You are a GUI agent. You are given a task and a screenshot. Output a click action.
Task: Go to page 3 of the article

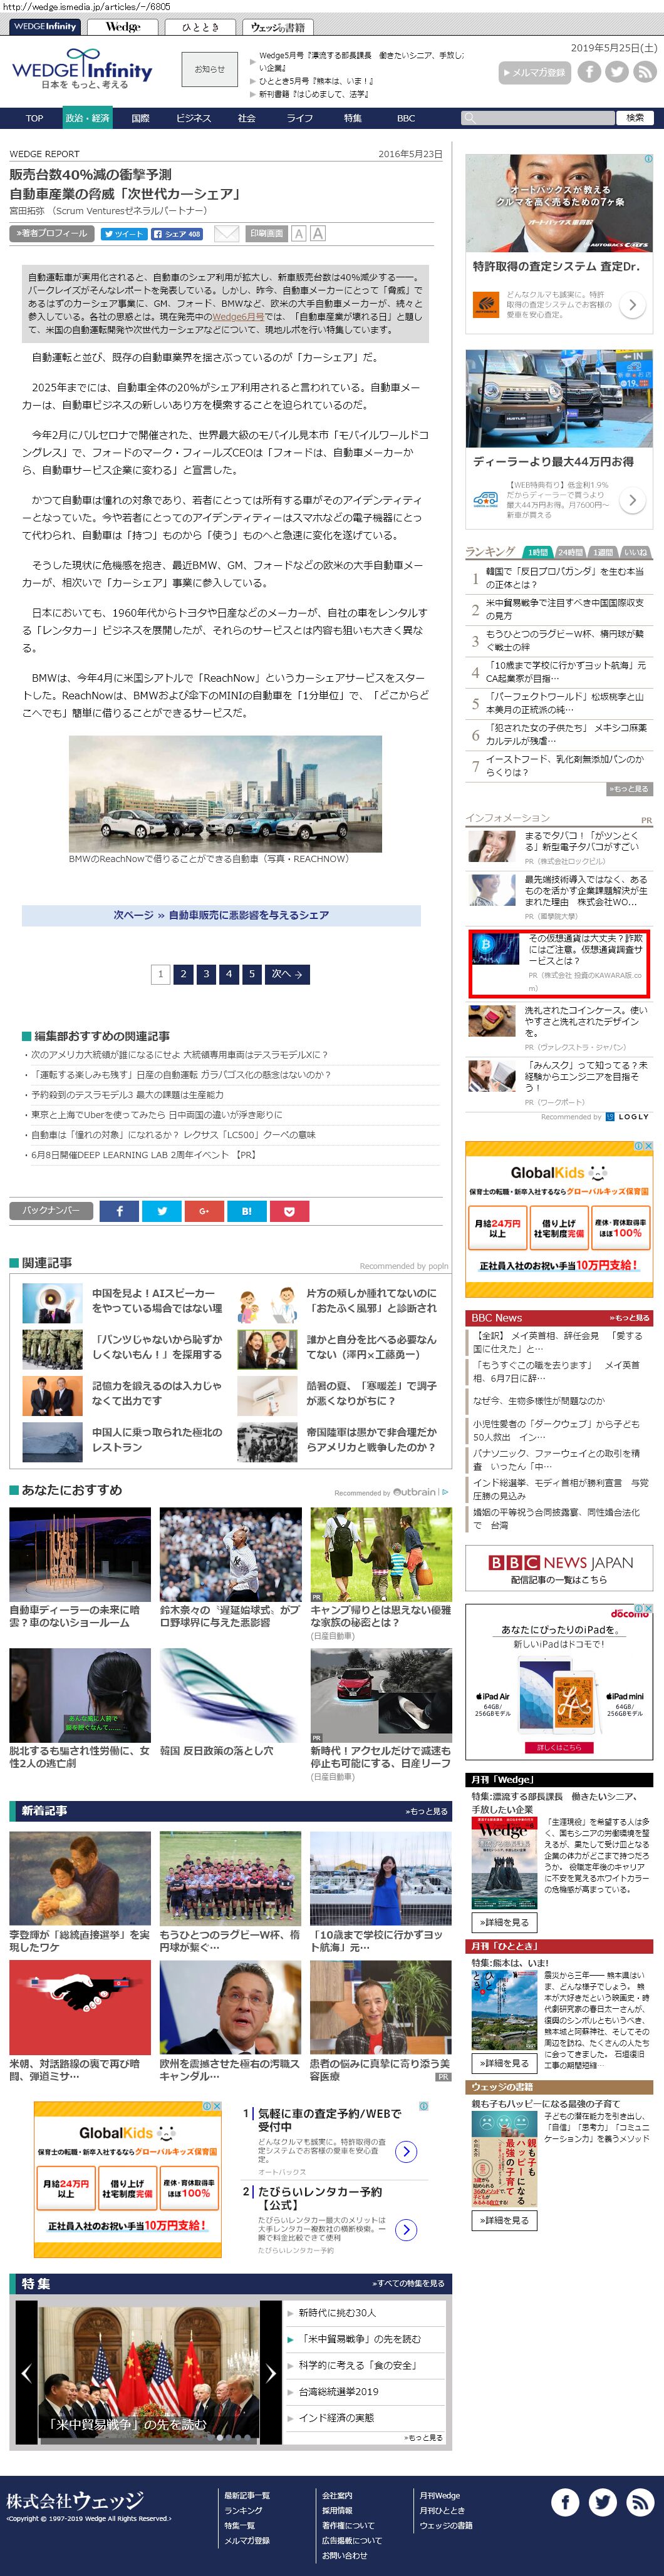point(206,973)
